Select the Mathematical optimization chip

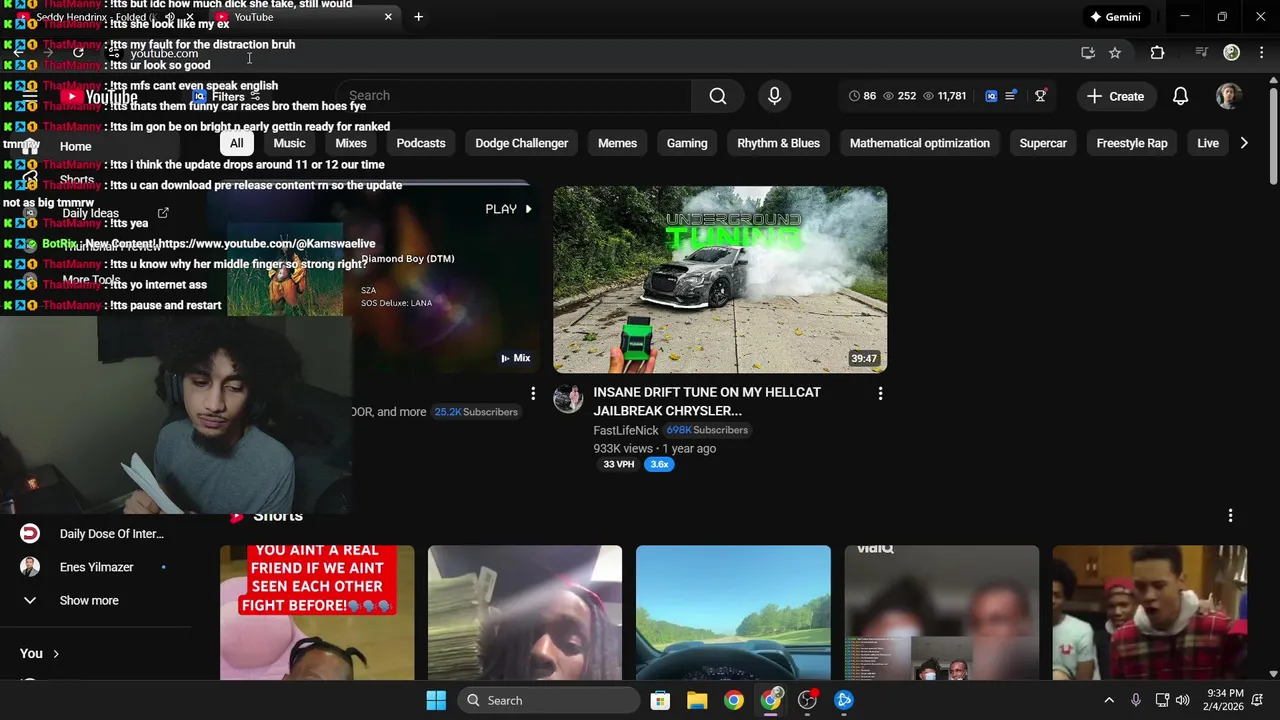pos(920,143)
